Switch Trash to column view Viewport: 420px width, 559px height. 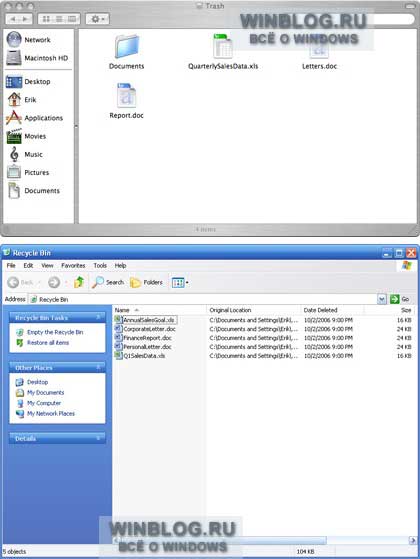72,19
